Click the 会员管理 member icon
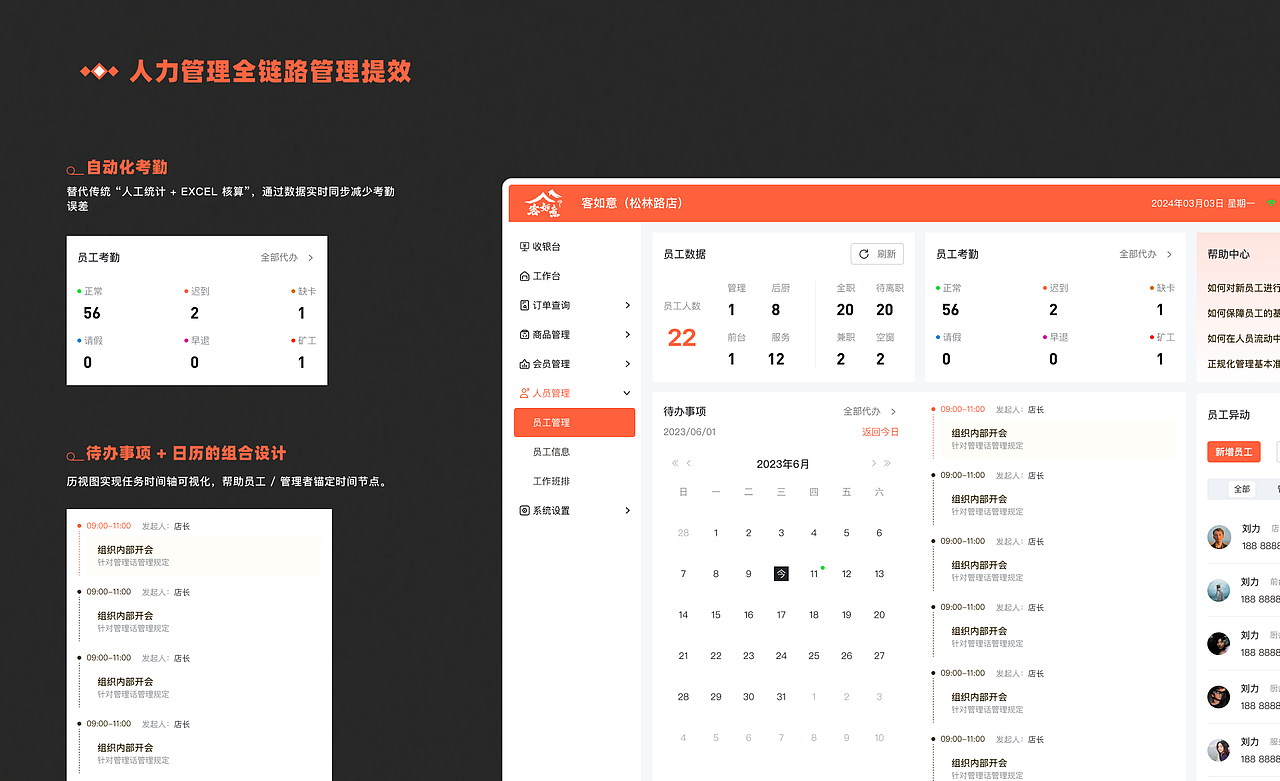1280x781 pixels. tap(524, 364)
